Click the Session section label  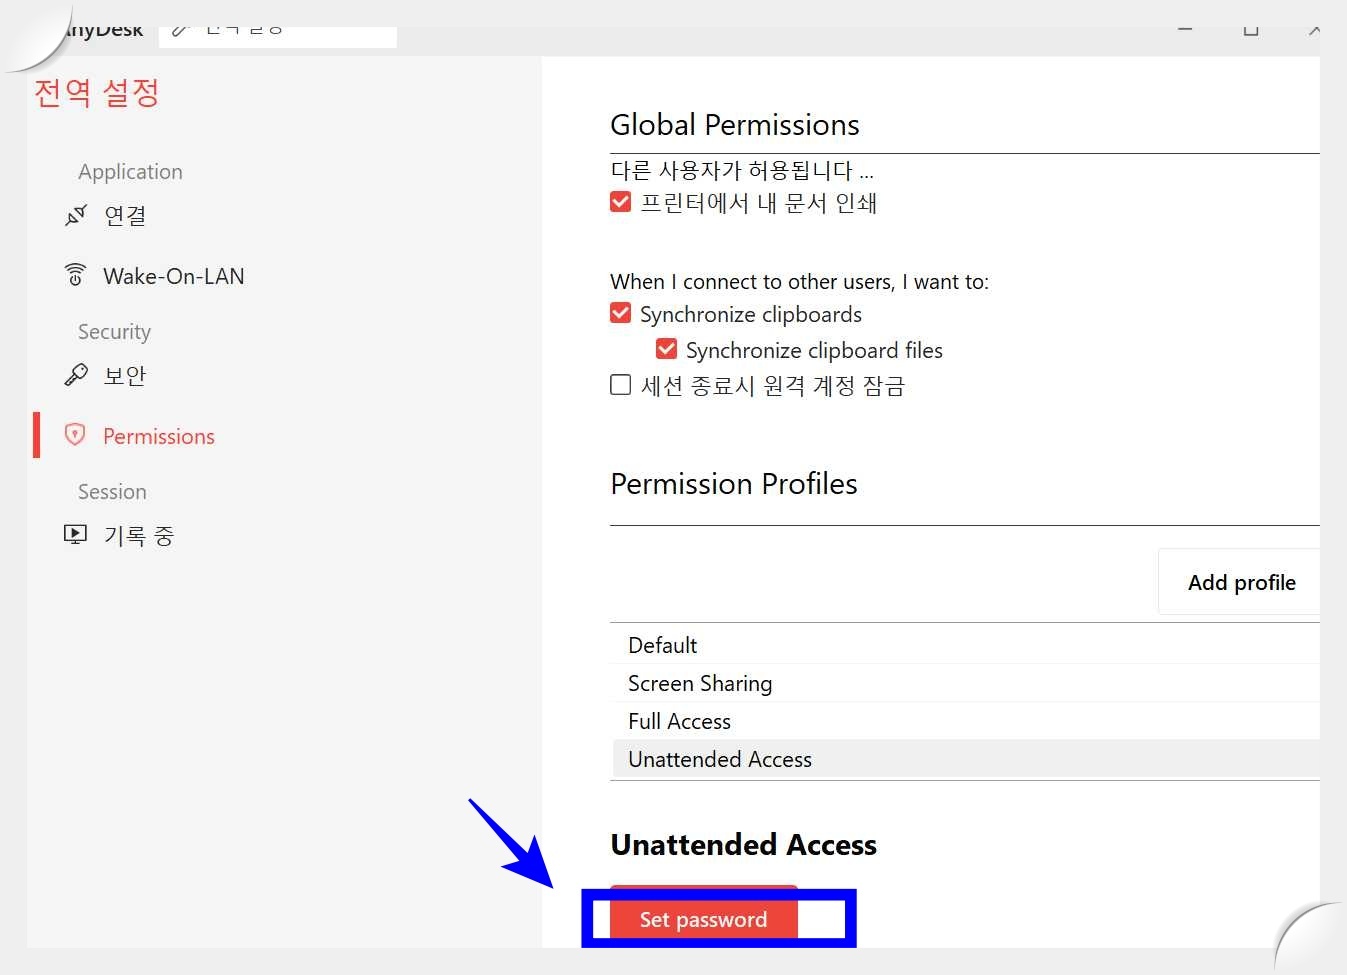point(112,492)
